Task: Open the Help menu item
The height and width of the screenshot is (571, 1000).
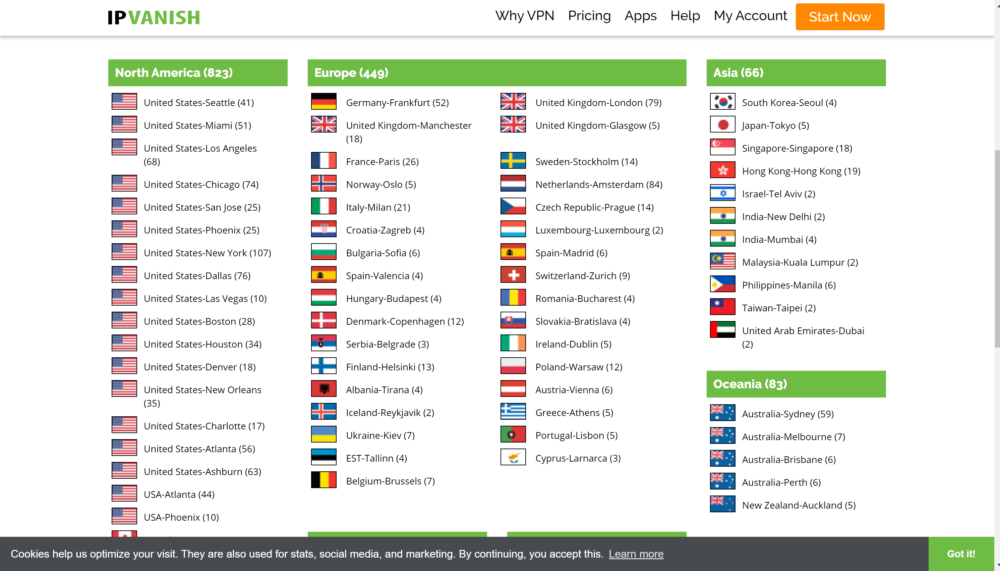Action: click(685, 16)
